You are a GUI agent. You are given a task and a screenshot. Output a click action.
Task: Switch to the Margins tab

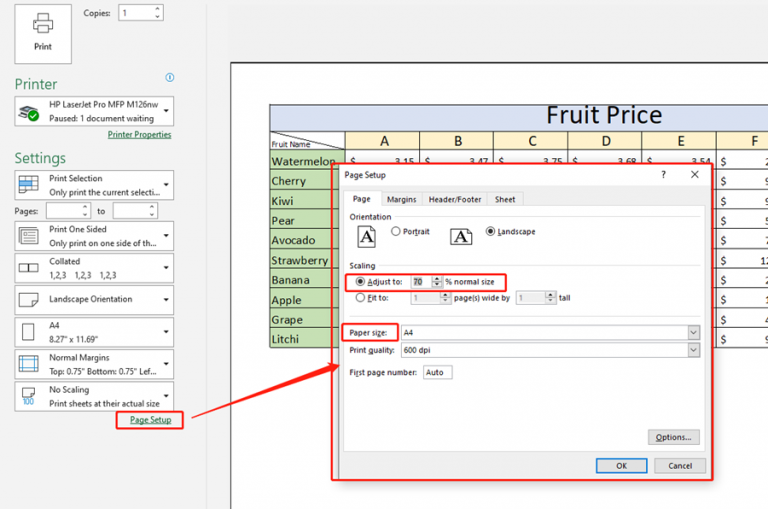[401, 200]
